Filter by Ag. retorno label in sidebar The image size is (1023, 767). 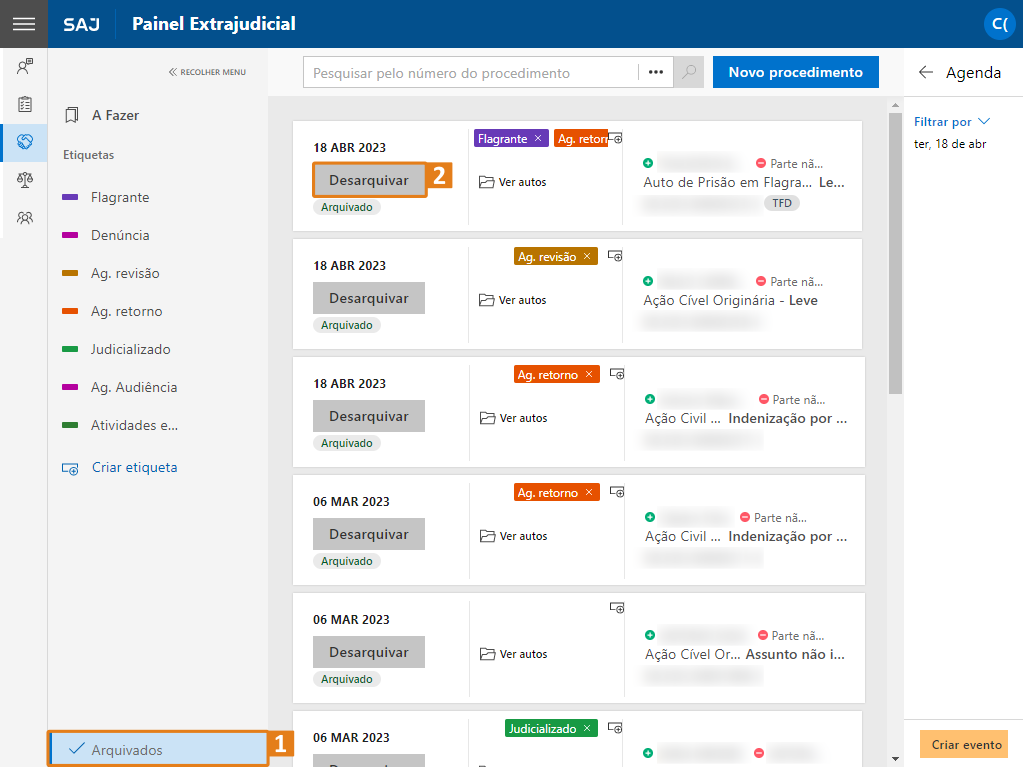[x=112, y=311]
